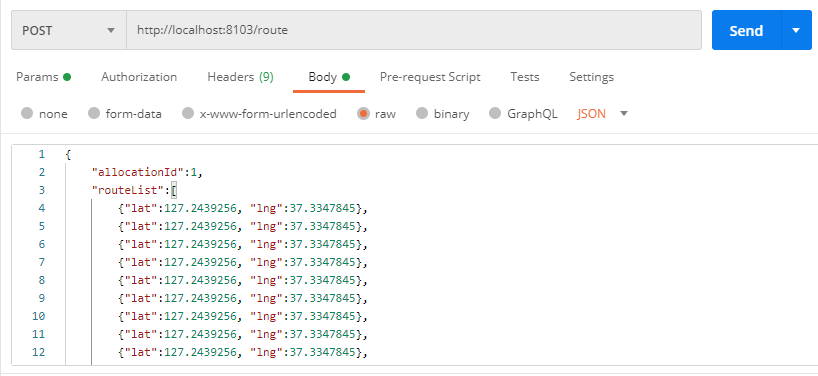Open the Tests tab
The height and width of the screenshot is (376, 818).
pos(525,77)
